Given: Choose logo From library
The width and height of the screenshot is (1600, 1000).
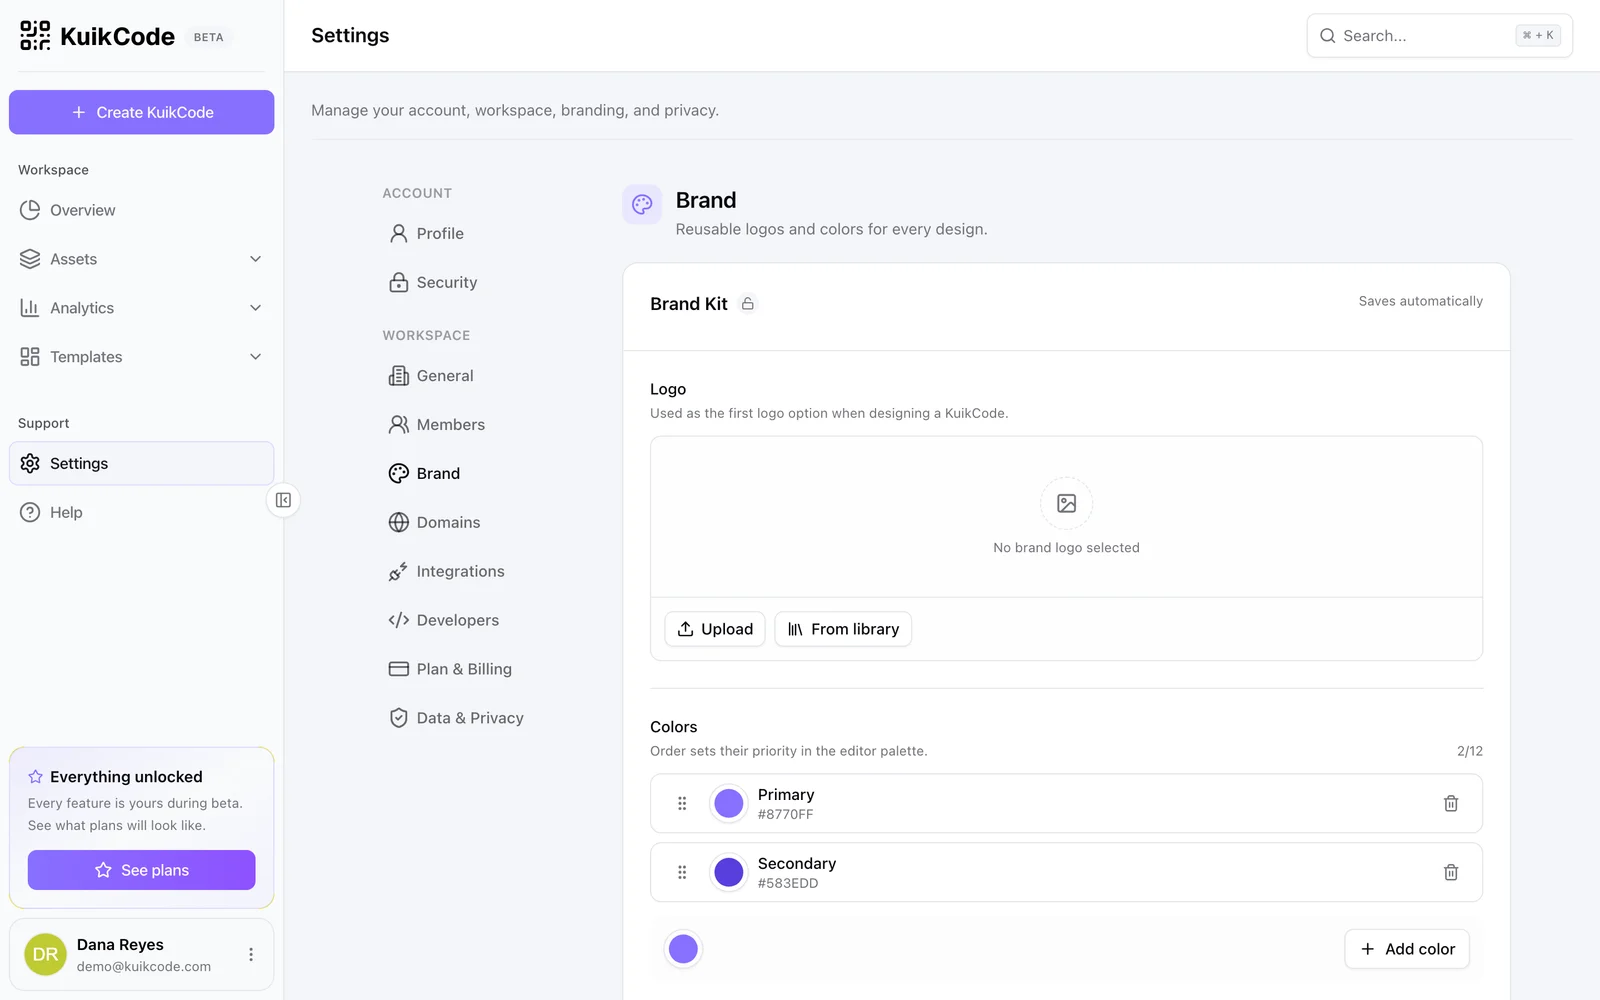Looking at the screenshot, I should pyautogui.click(x=843, y=629).
